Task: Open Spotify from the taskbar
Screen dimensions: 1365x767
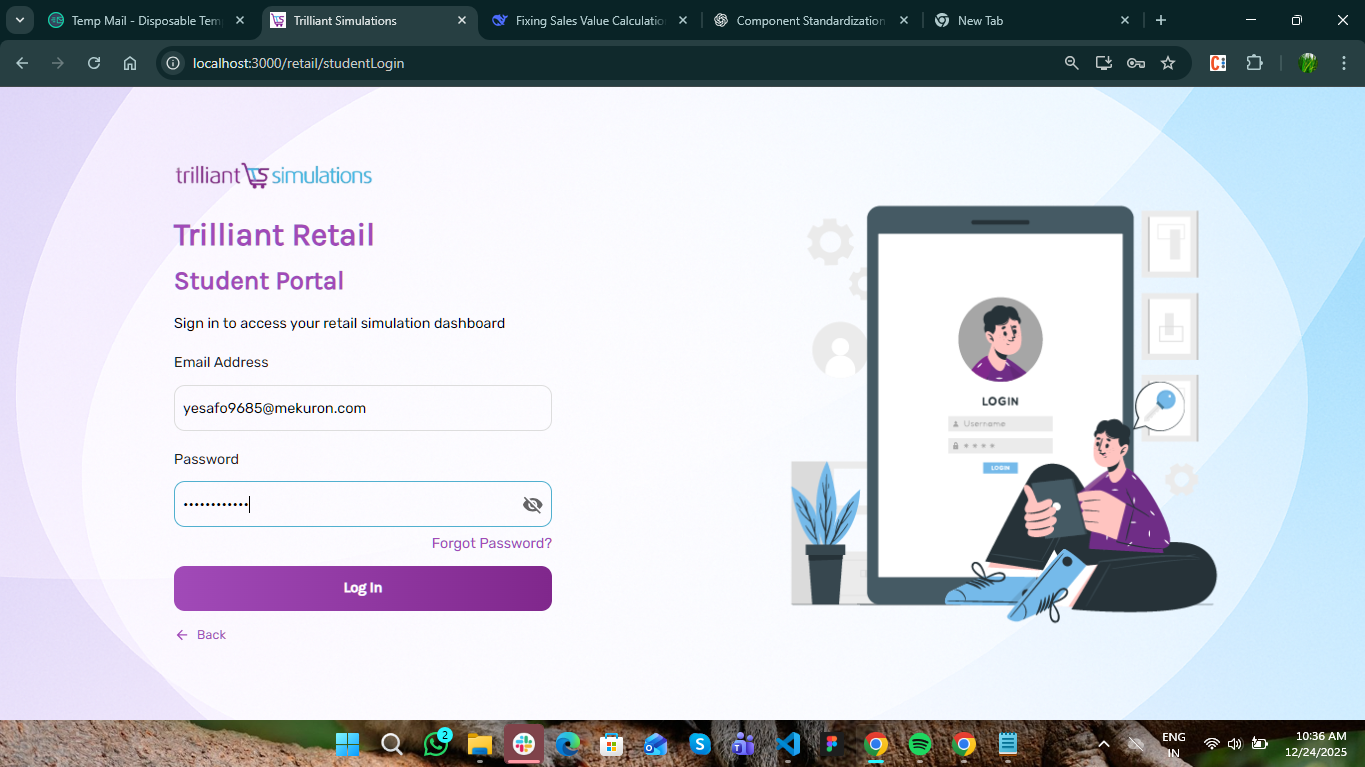Action: tap(920, 744)
